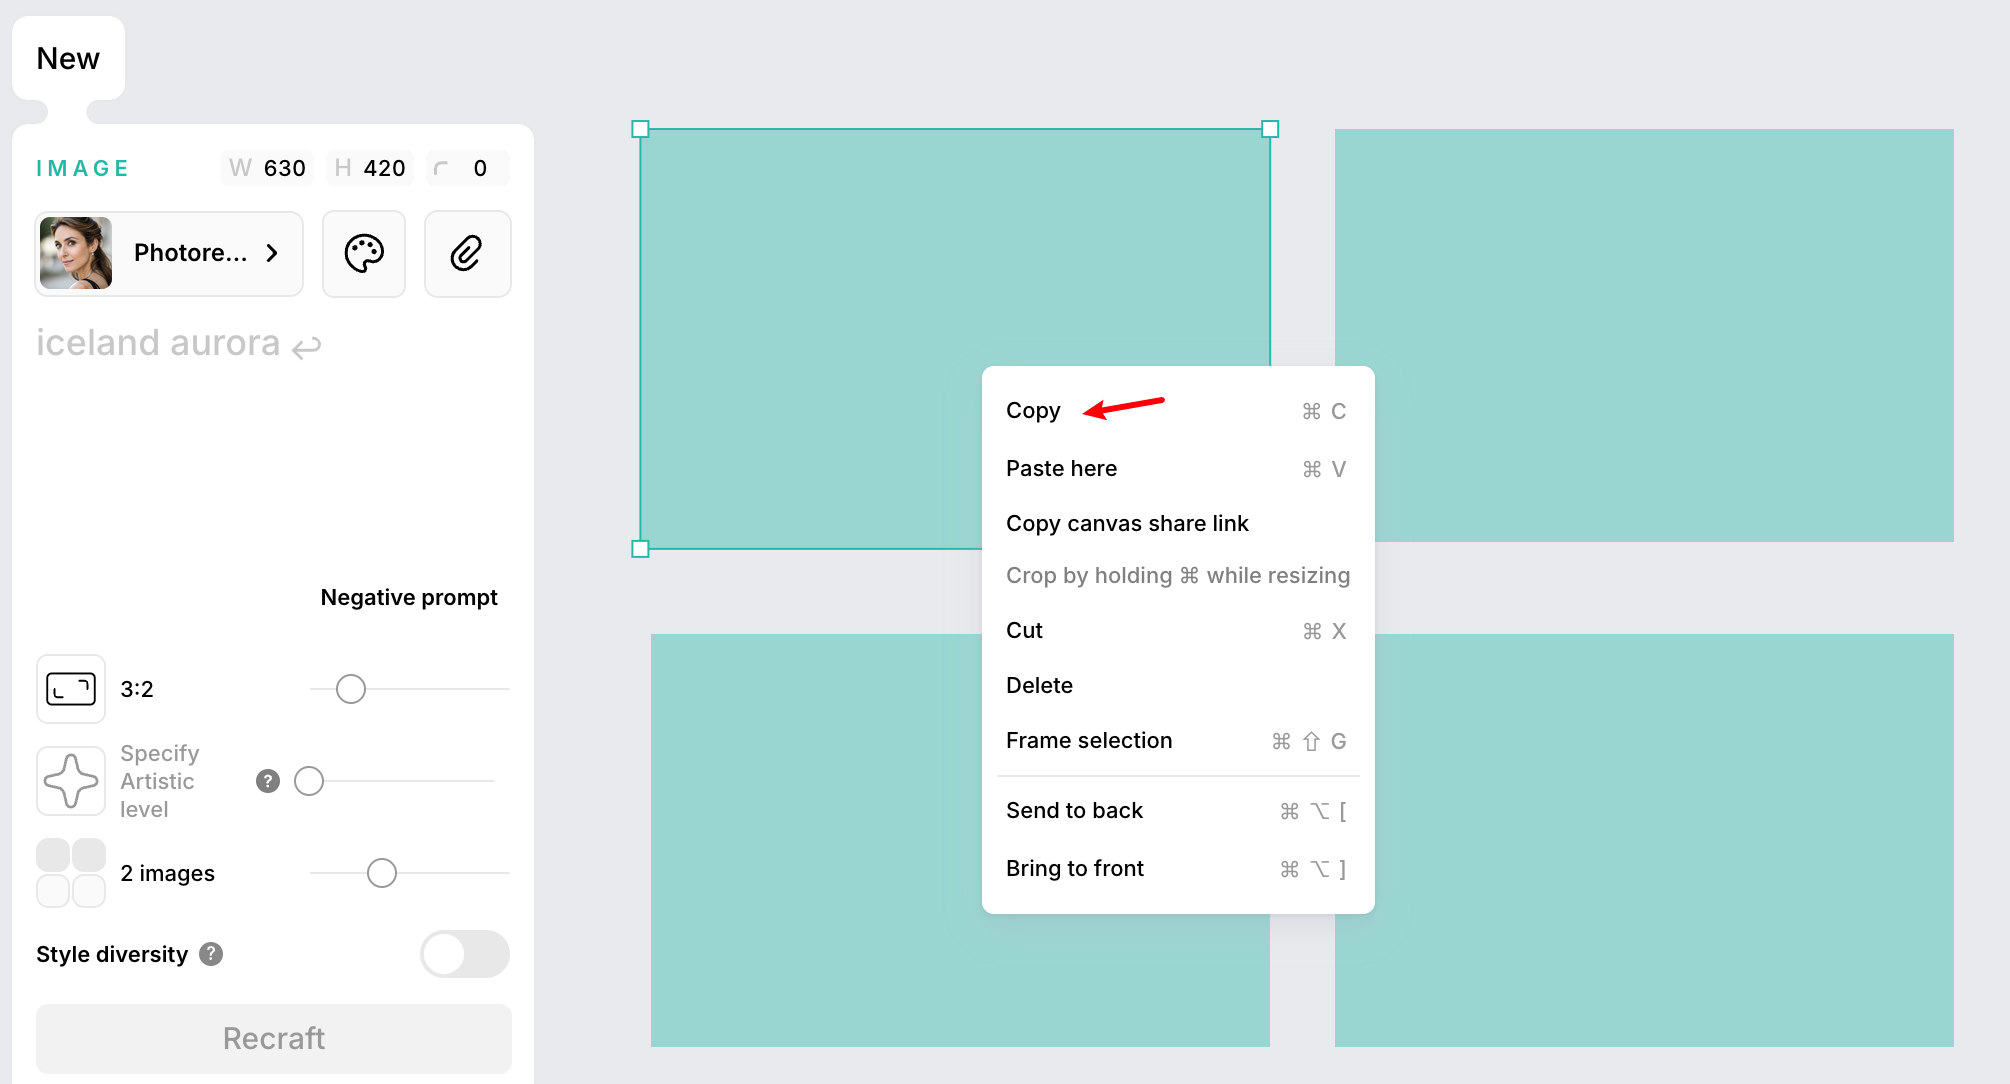
Task: Choose Paste here in context menu
Action: pyautogui.click(x=1061, y=469)
